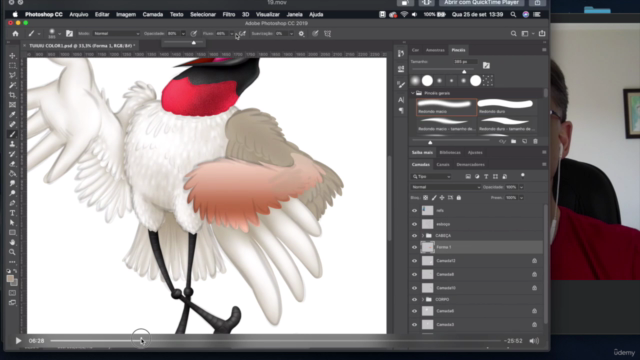The height and width of the screenshot is (360, 640).
Task: Select the Paint Bucket tool
Action: pyautogui.click(x=12, y=173)
